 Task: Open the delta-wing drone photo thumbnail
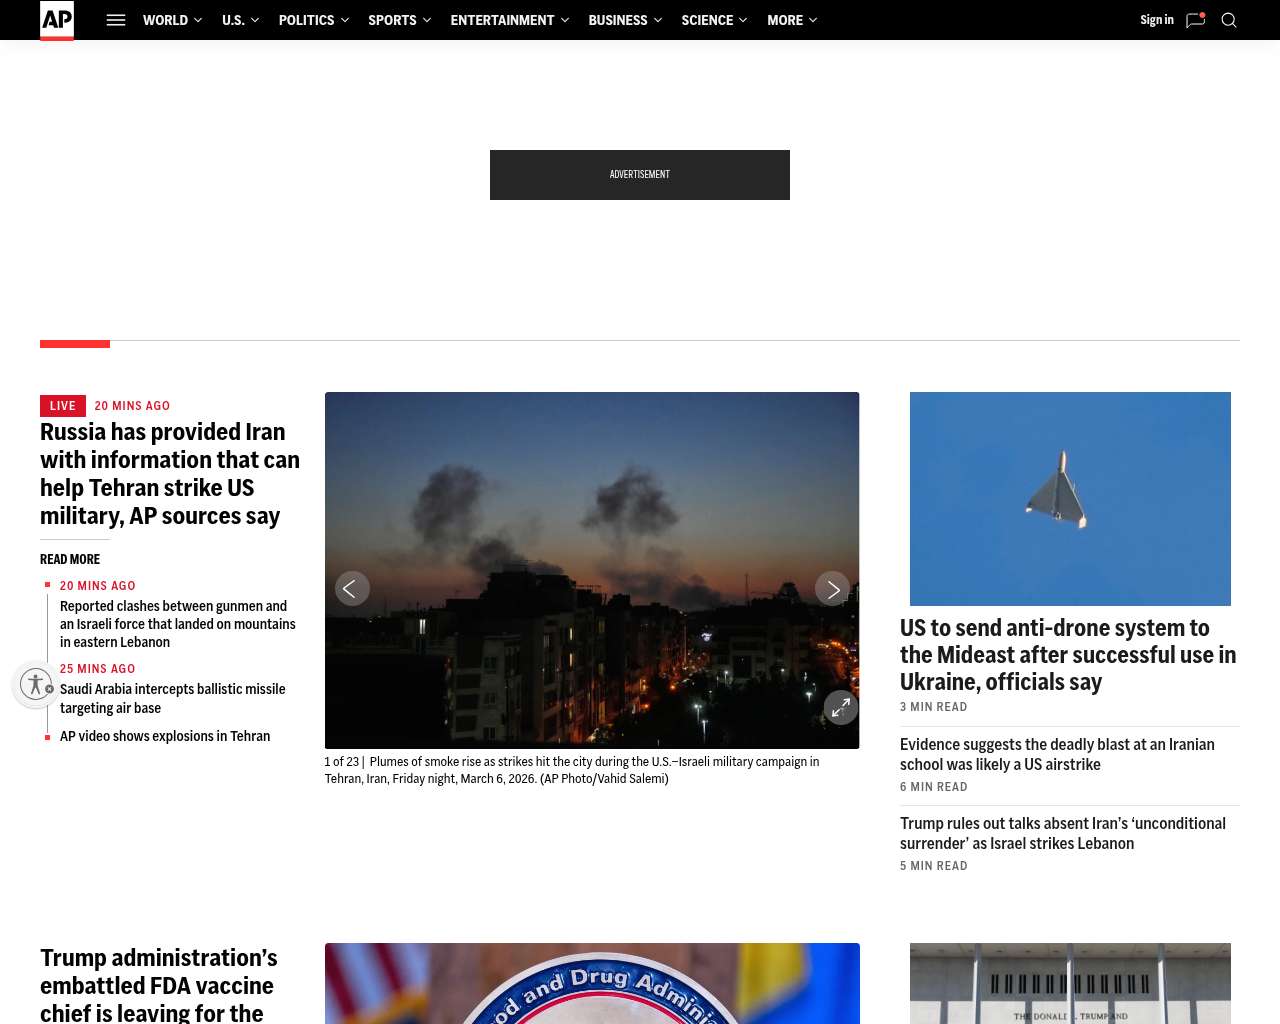(x=1070, y=499)
